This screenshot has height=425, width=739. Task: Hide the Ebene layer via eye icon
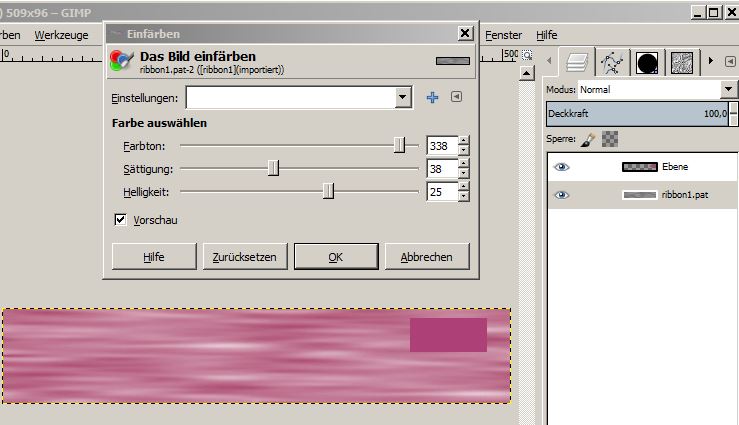coord(561,167)
